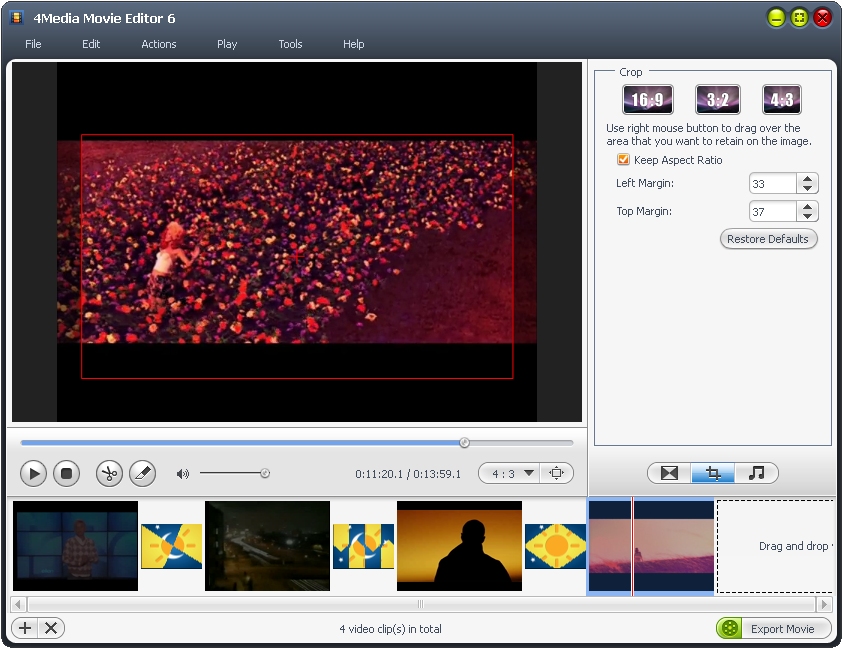Screen dimensions: 843x649
Task: Remove clip using the X button
Action: point(50,628)
